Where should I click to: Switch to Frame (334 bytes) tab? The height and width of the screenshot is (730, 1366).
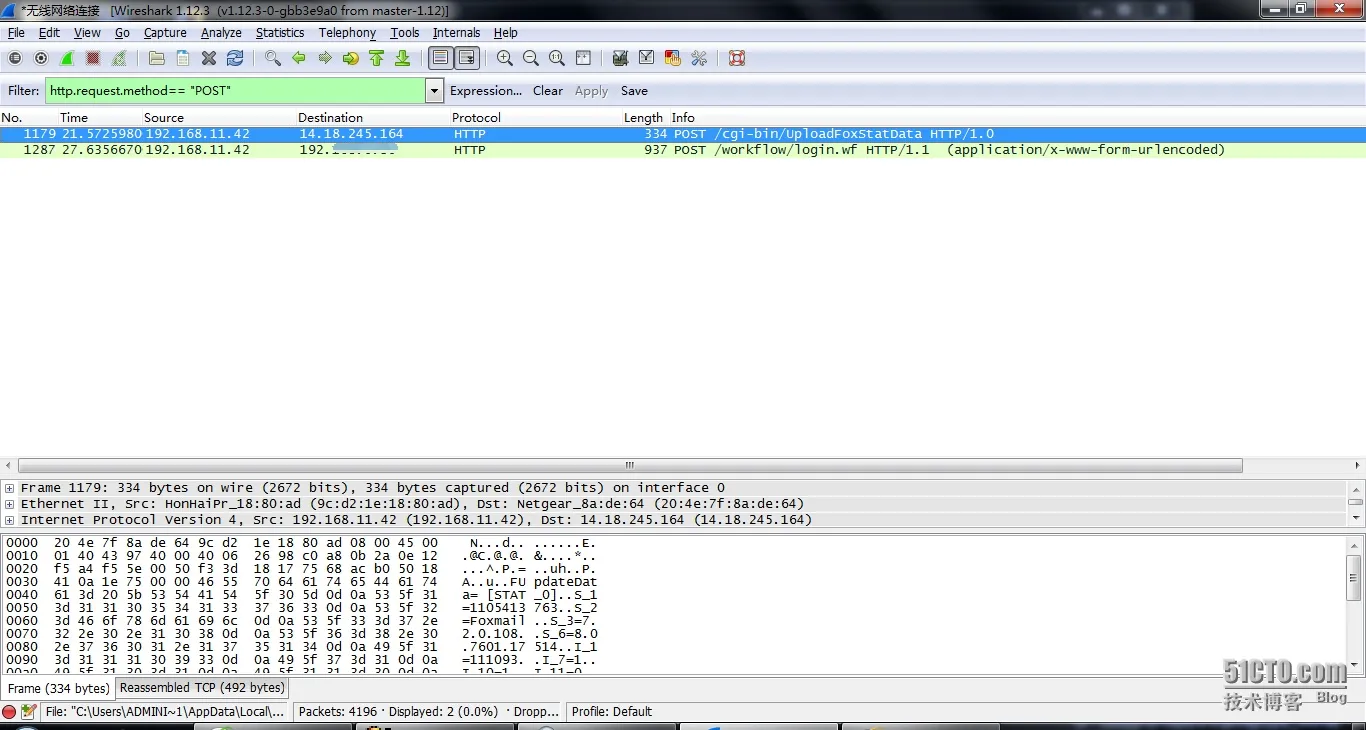click(x=58, y=689)
